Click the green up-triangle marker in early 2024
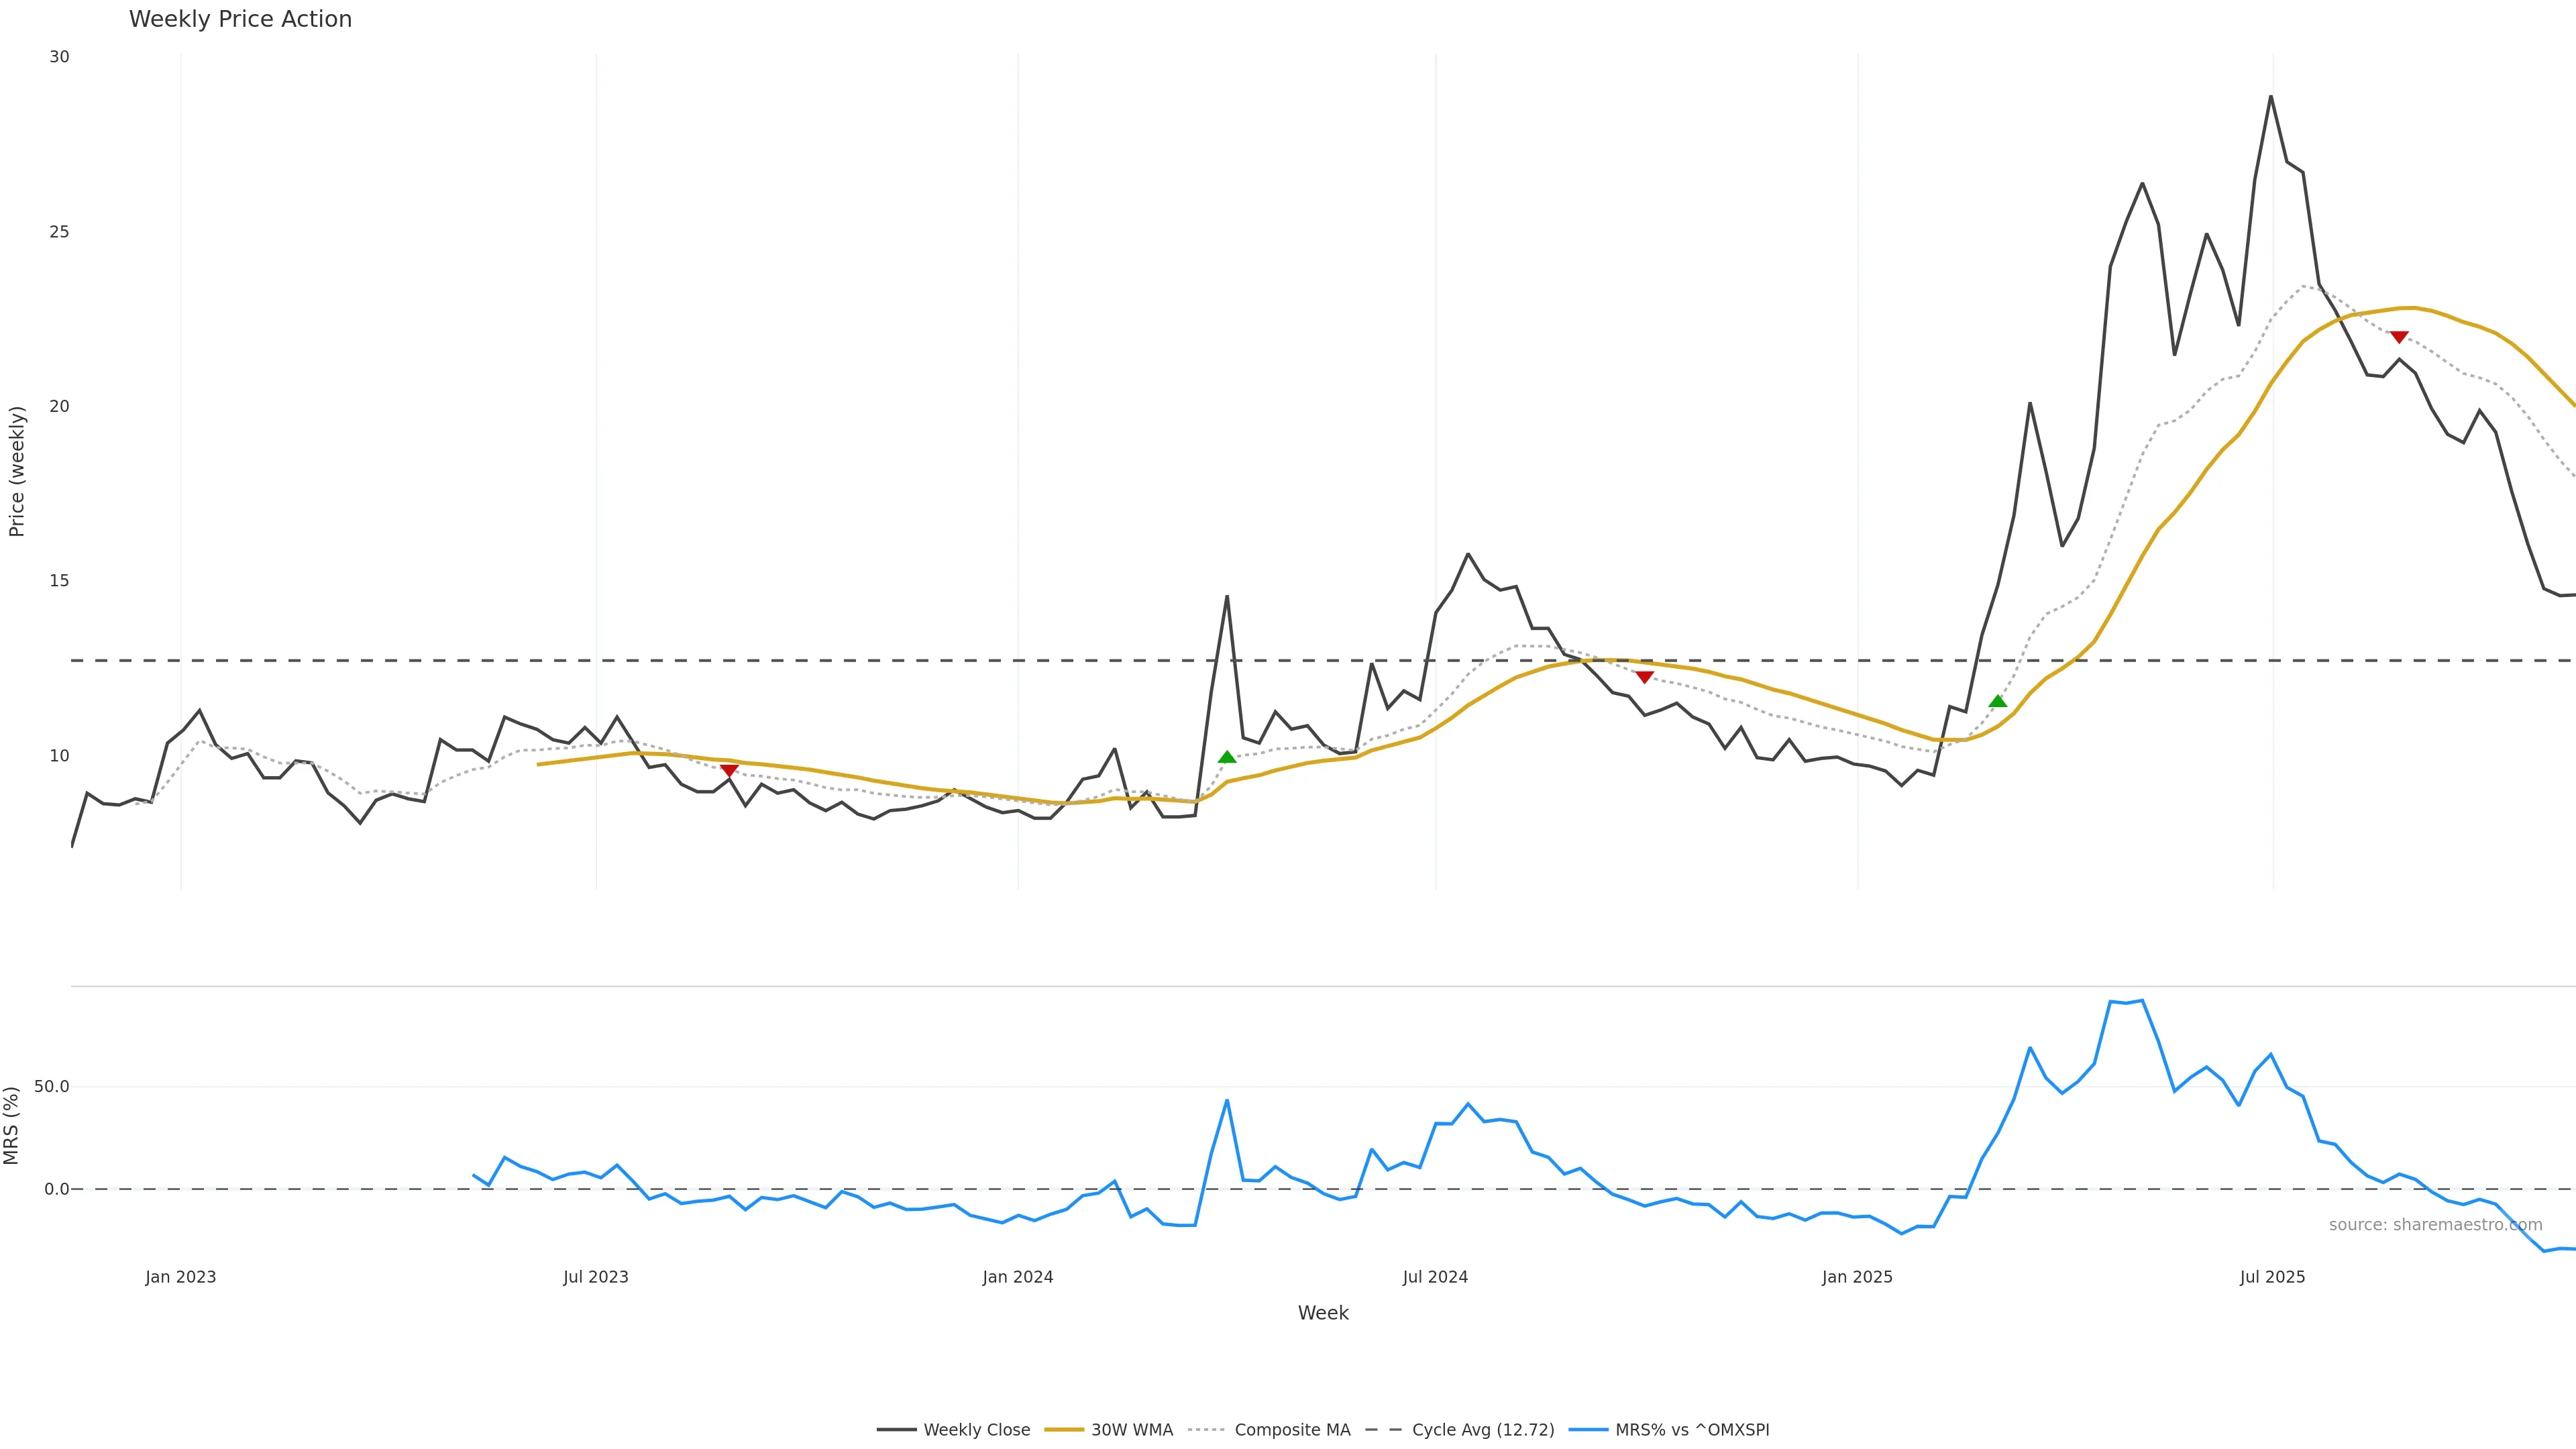This screenshot has width=2576, height=1449. [1227, 757]
